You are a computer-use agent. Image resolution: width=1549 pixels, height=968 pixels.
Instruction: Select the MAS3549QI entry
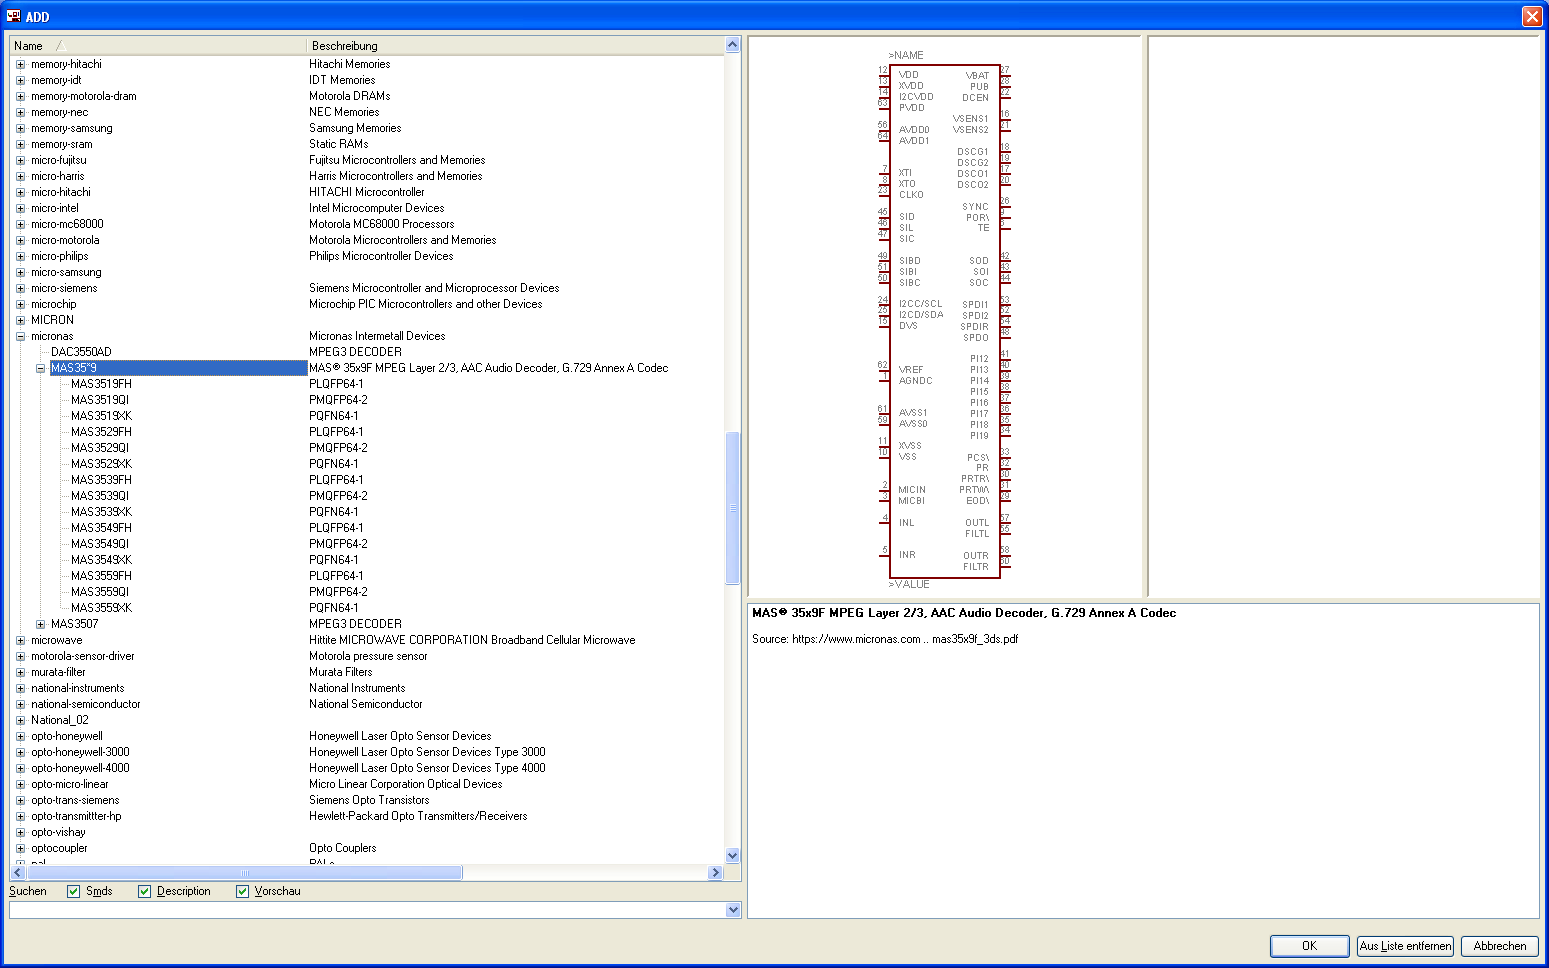(100, 544)
